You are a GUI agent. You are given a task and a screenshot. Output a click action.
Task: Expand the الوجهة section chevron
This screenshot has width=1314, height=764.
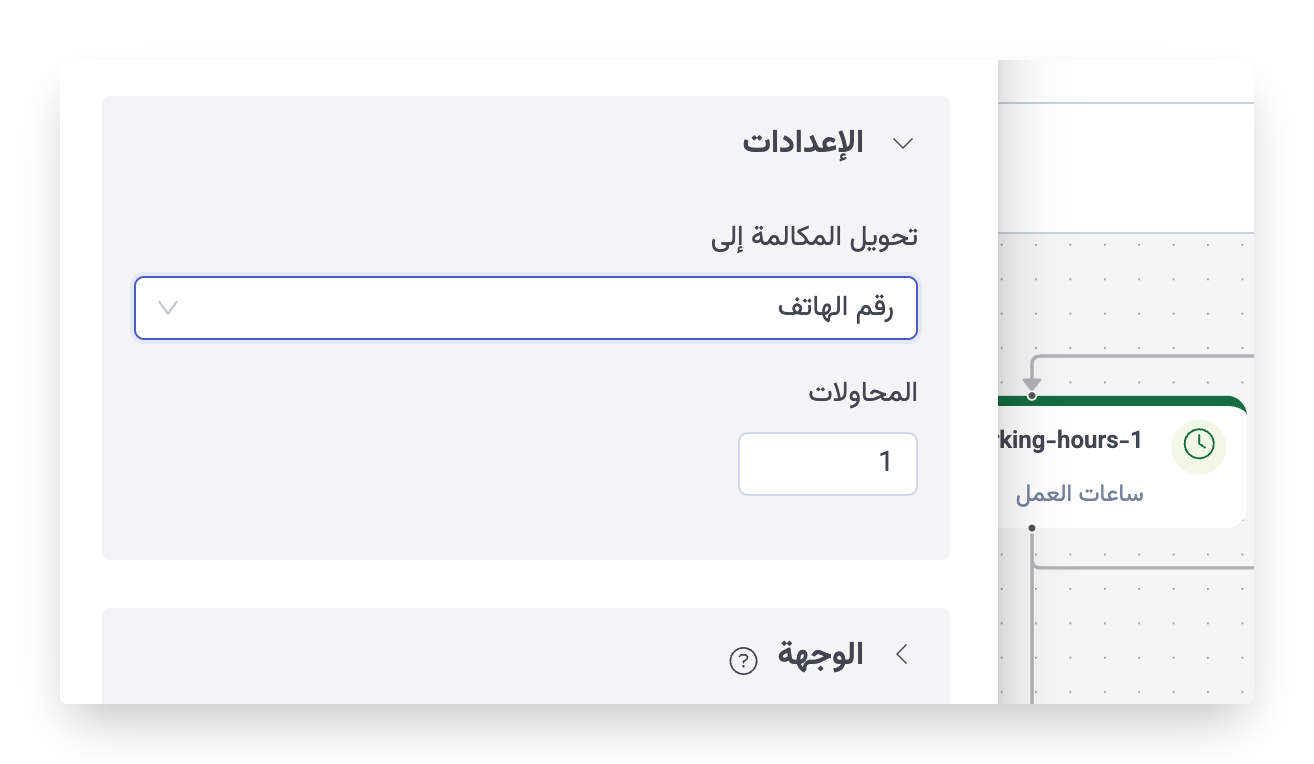click(902, 654)
